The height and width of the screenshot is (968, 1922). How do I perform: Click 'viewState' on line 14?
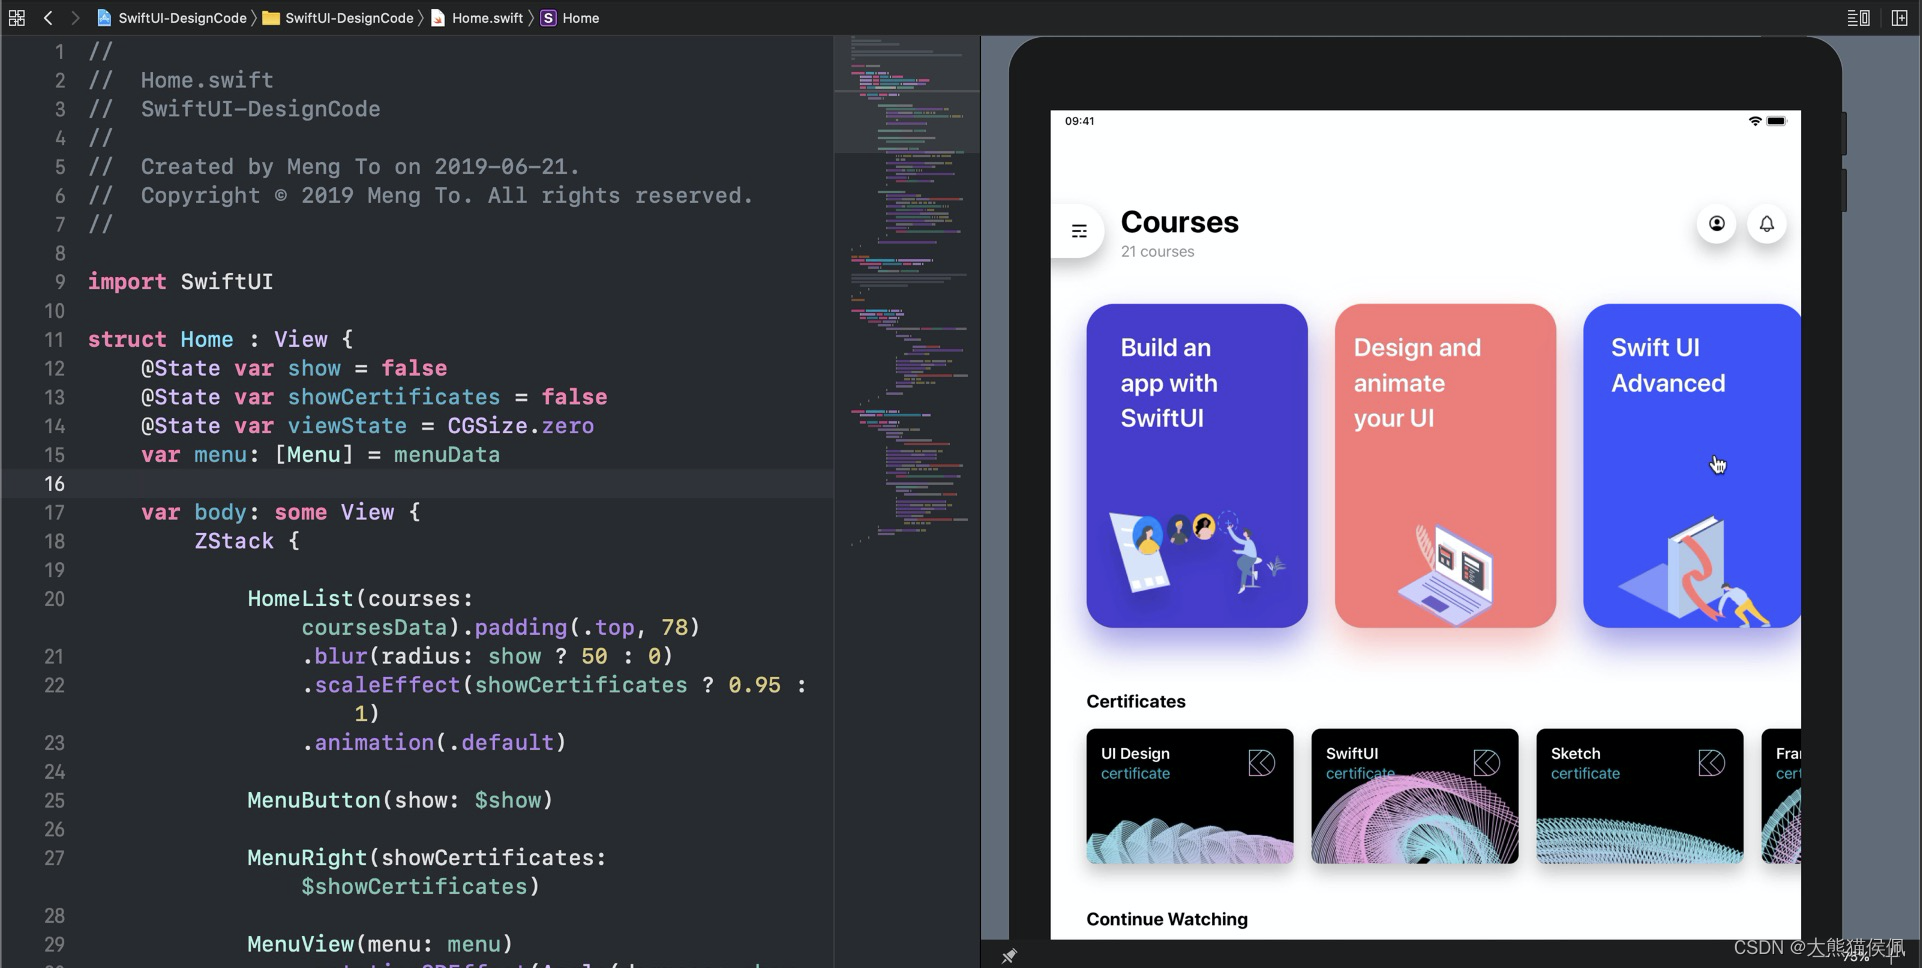pos(347,426)
